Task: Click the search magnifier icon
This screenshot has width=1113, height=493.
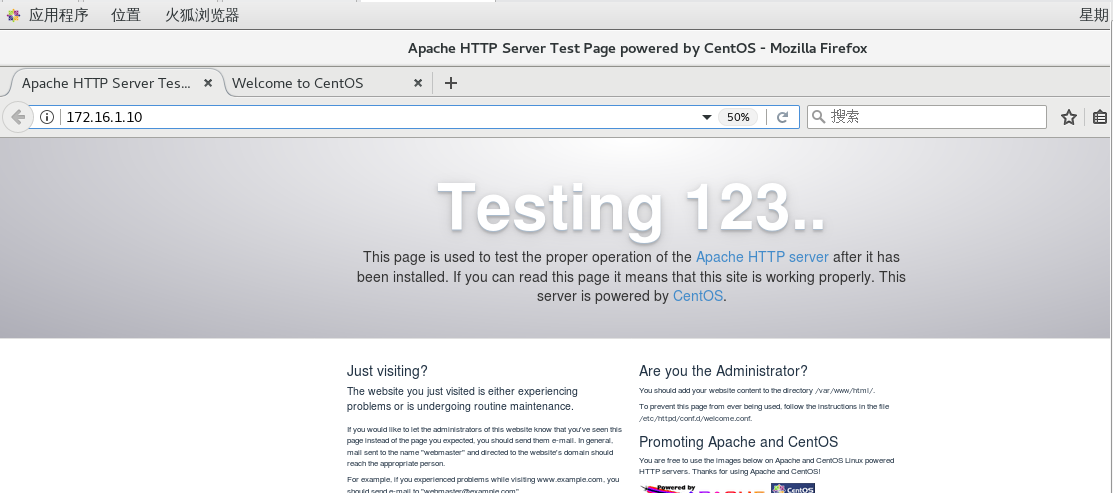Action: tap(818, 116)
